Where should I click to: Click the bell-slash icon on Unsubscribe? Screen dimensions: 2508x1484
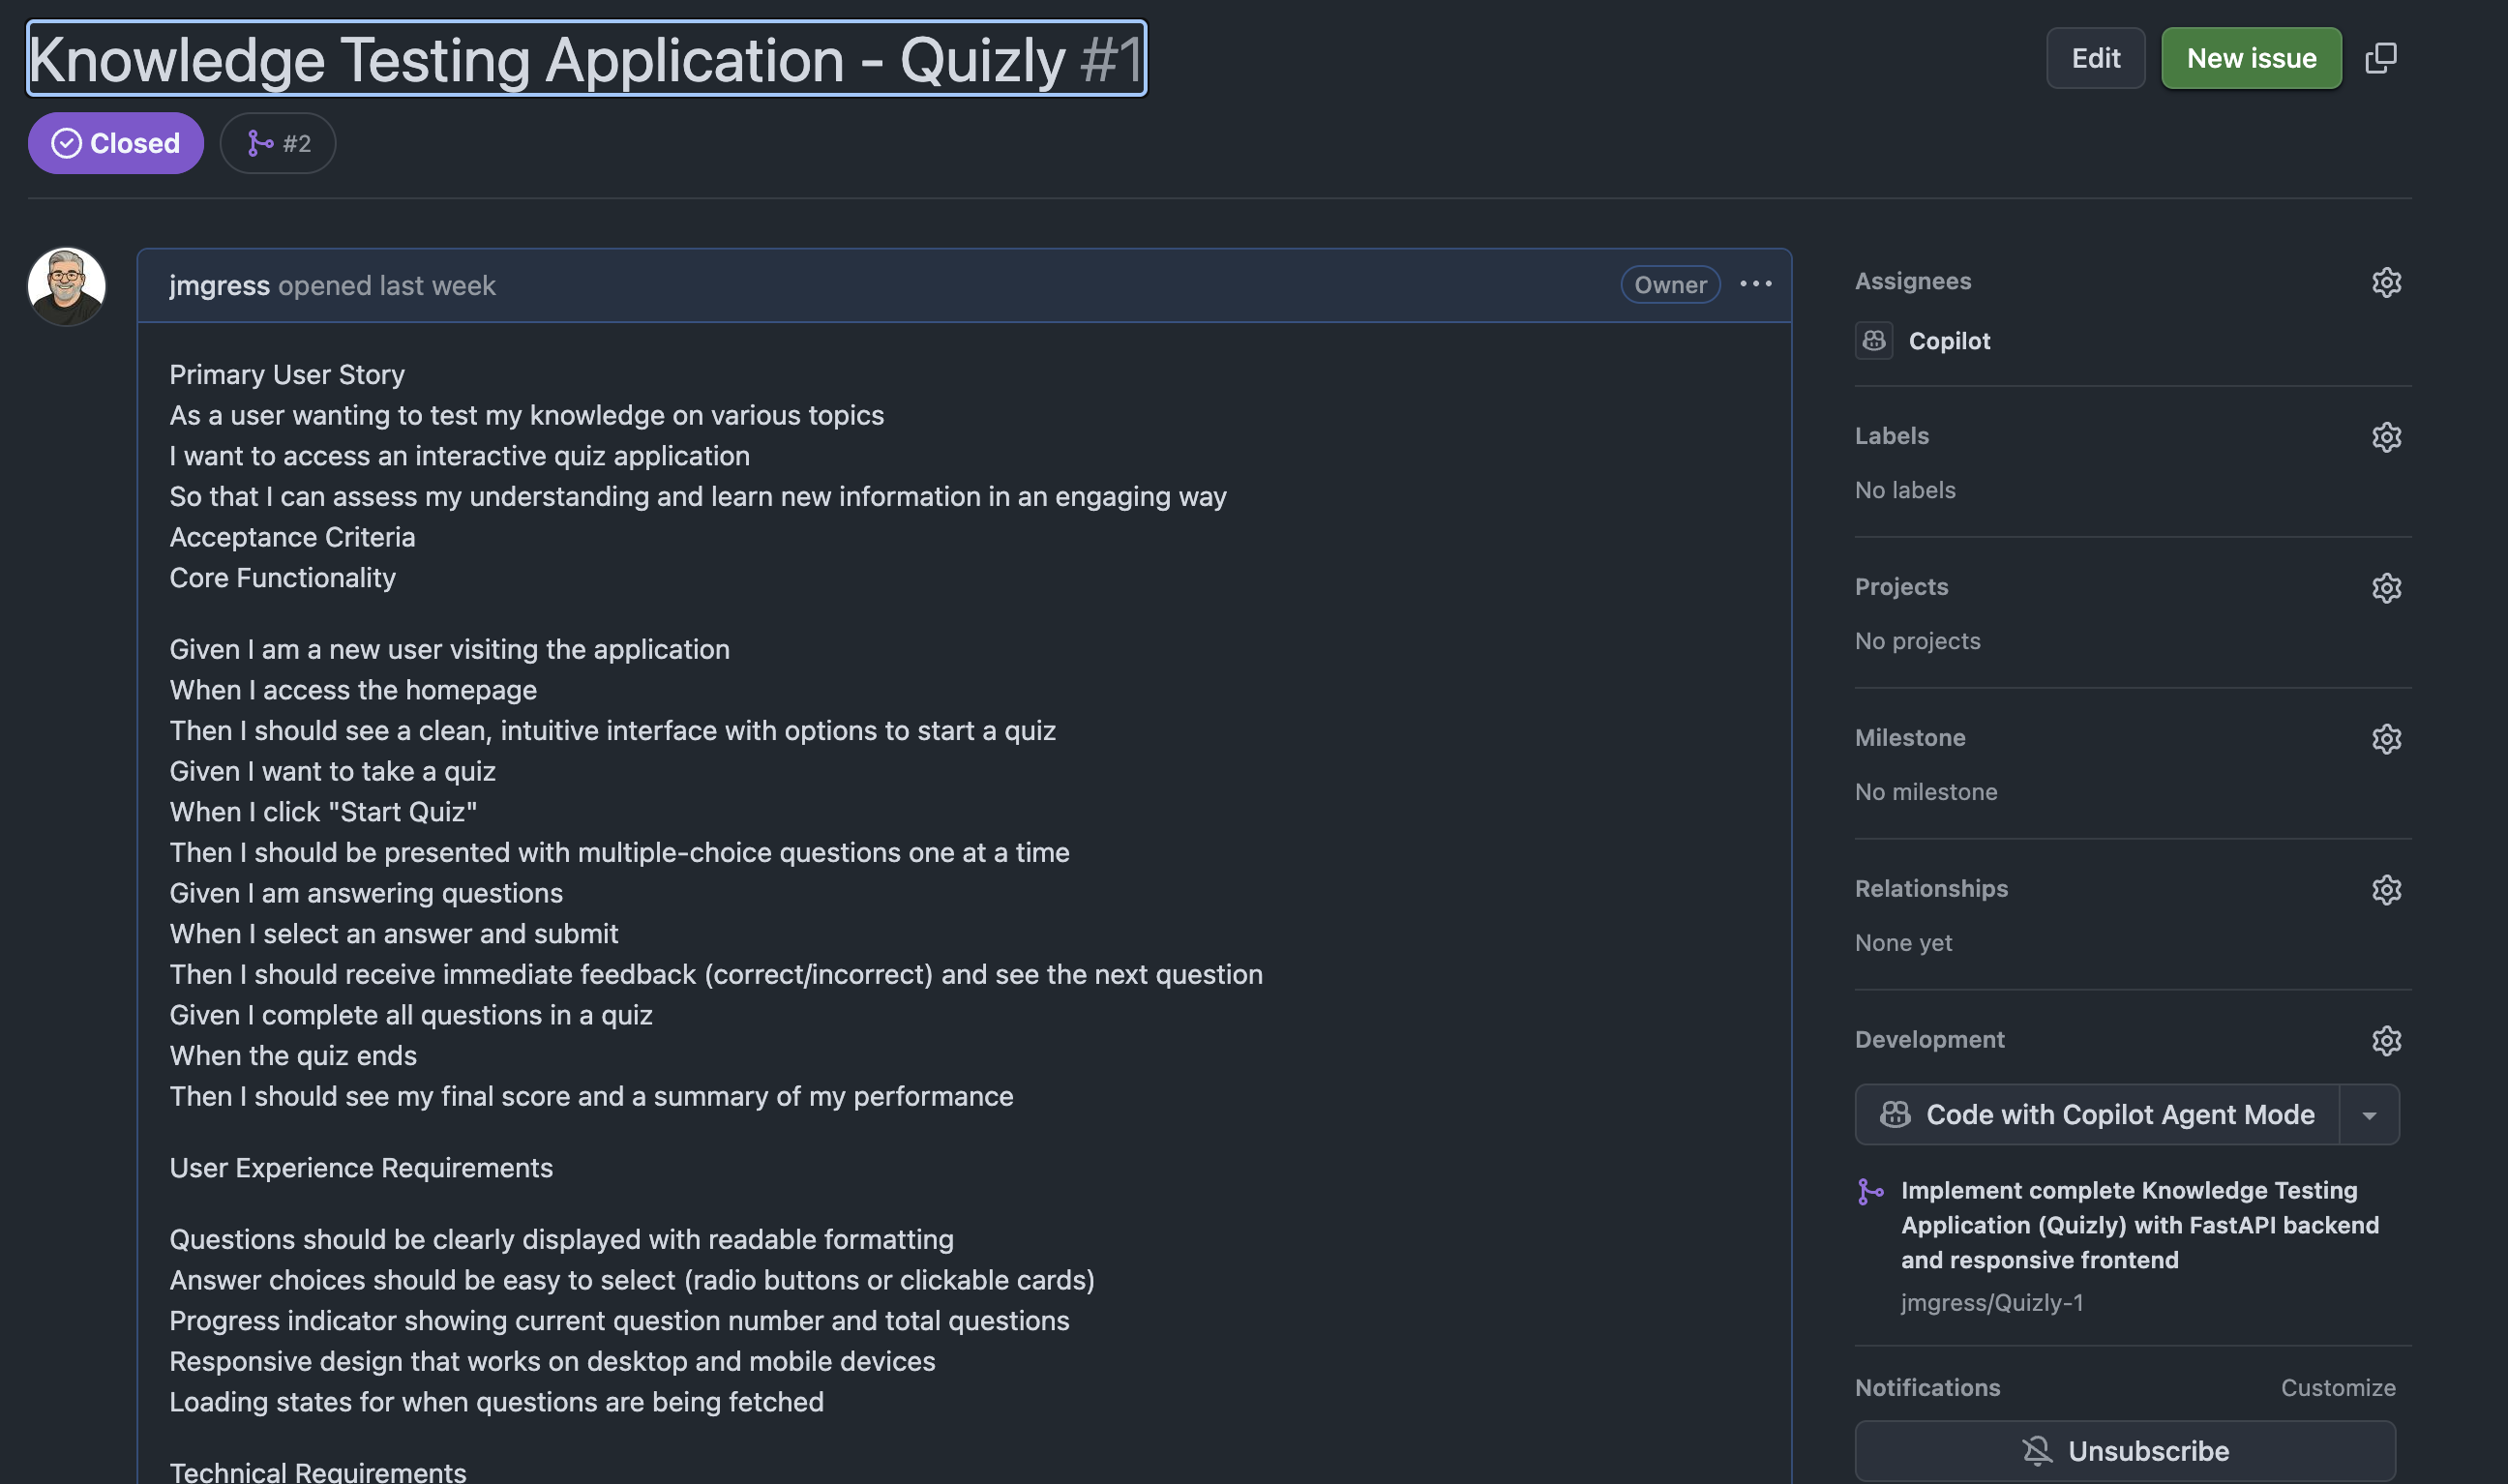coord(2037,1450)
